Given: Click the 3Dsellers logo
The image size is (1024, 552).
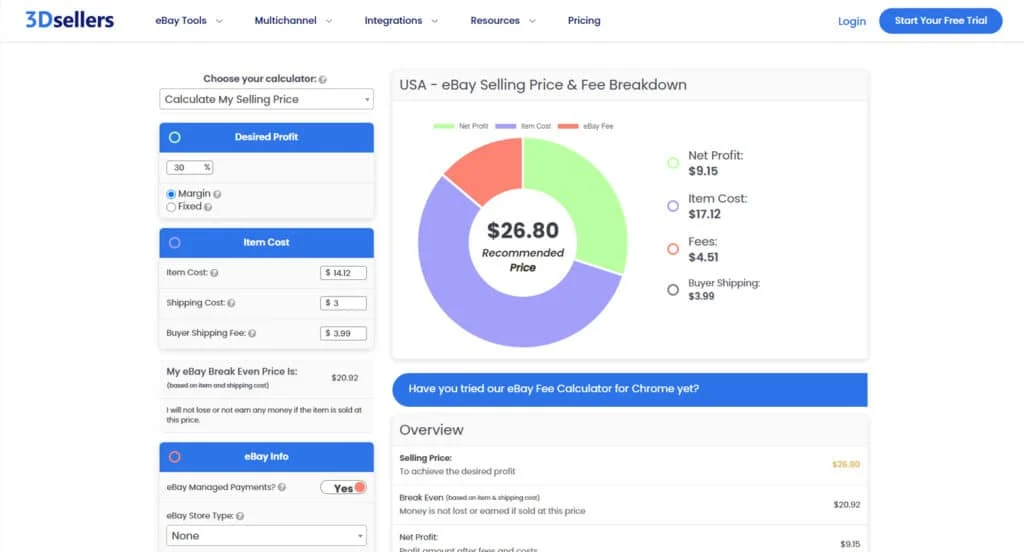Looking at the screenshot, I should pos(69,20).
